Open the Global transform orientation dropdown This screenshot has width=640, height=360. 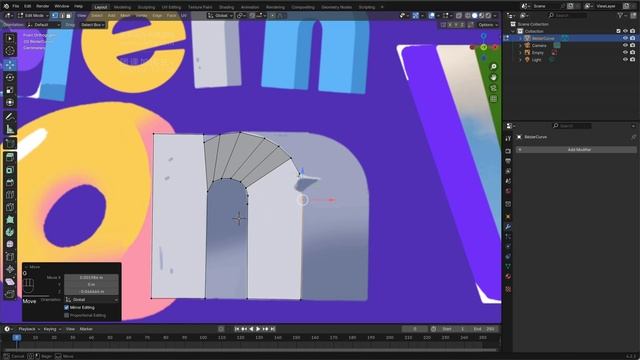click(220, 16)
